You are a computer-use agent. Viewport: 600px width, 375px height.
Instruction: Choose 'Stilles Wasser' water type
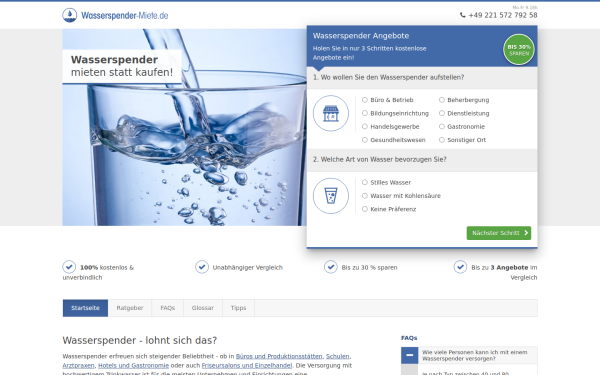point(365,183)
